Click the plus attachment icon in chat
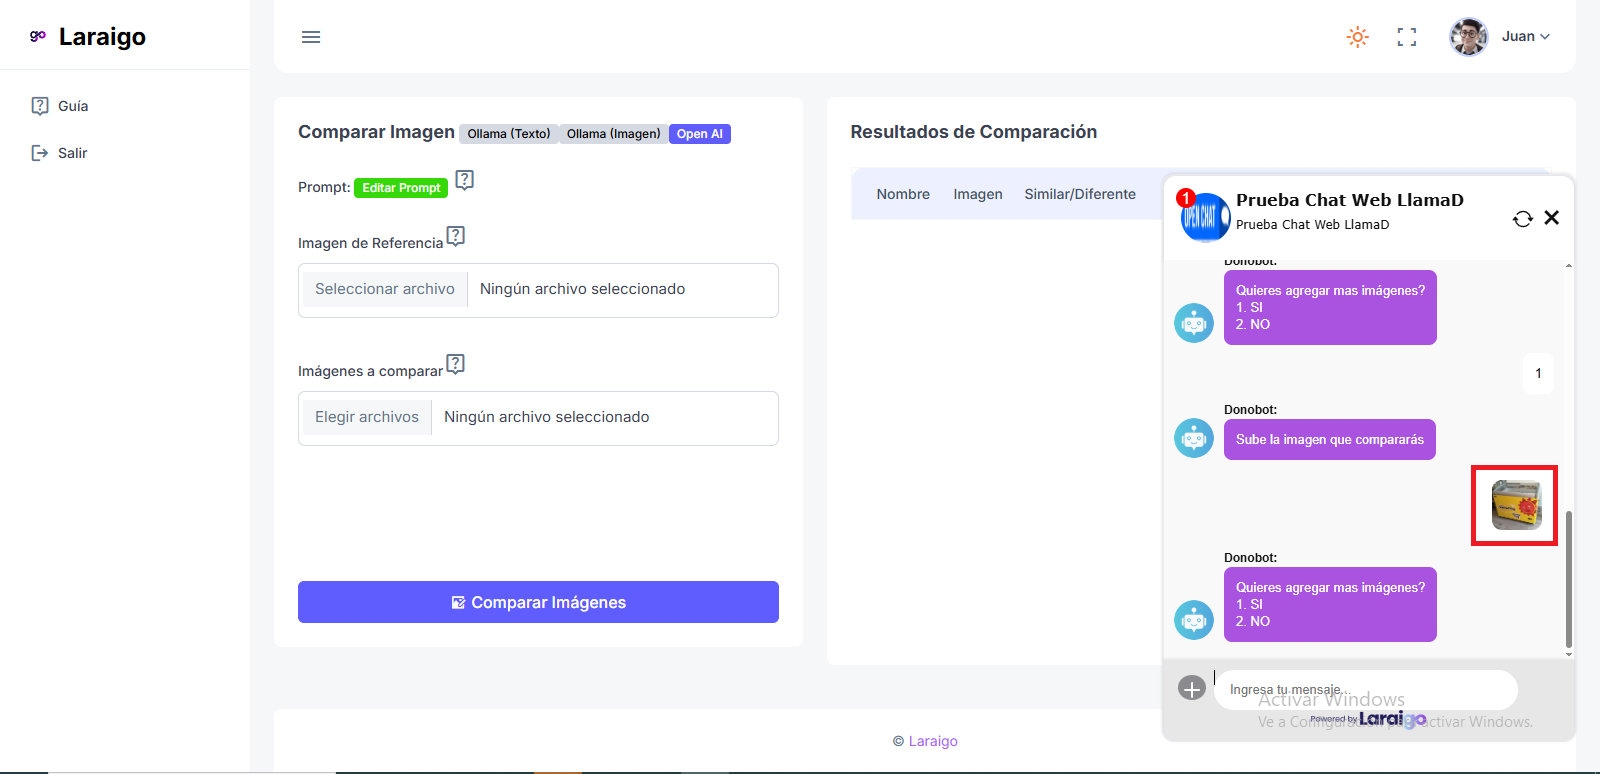Image resolution: width=1600 pixels, height=774 pixels. [1191, 688]
